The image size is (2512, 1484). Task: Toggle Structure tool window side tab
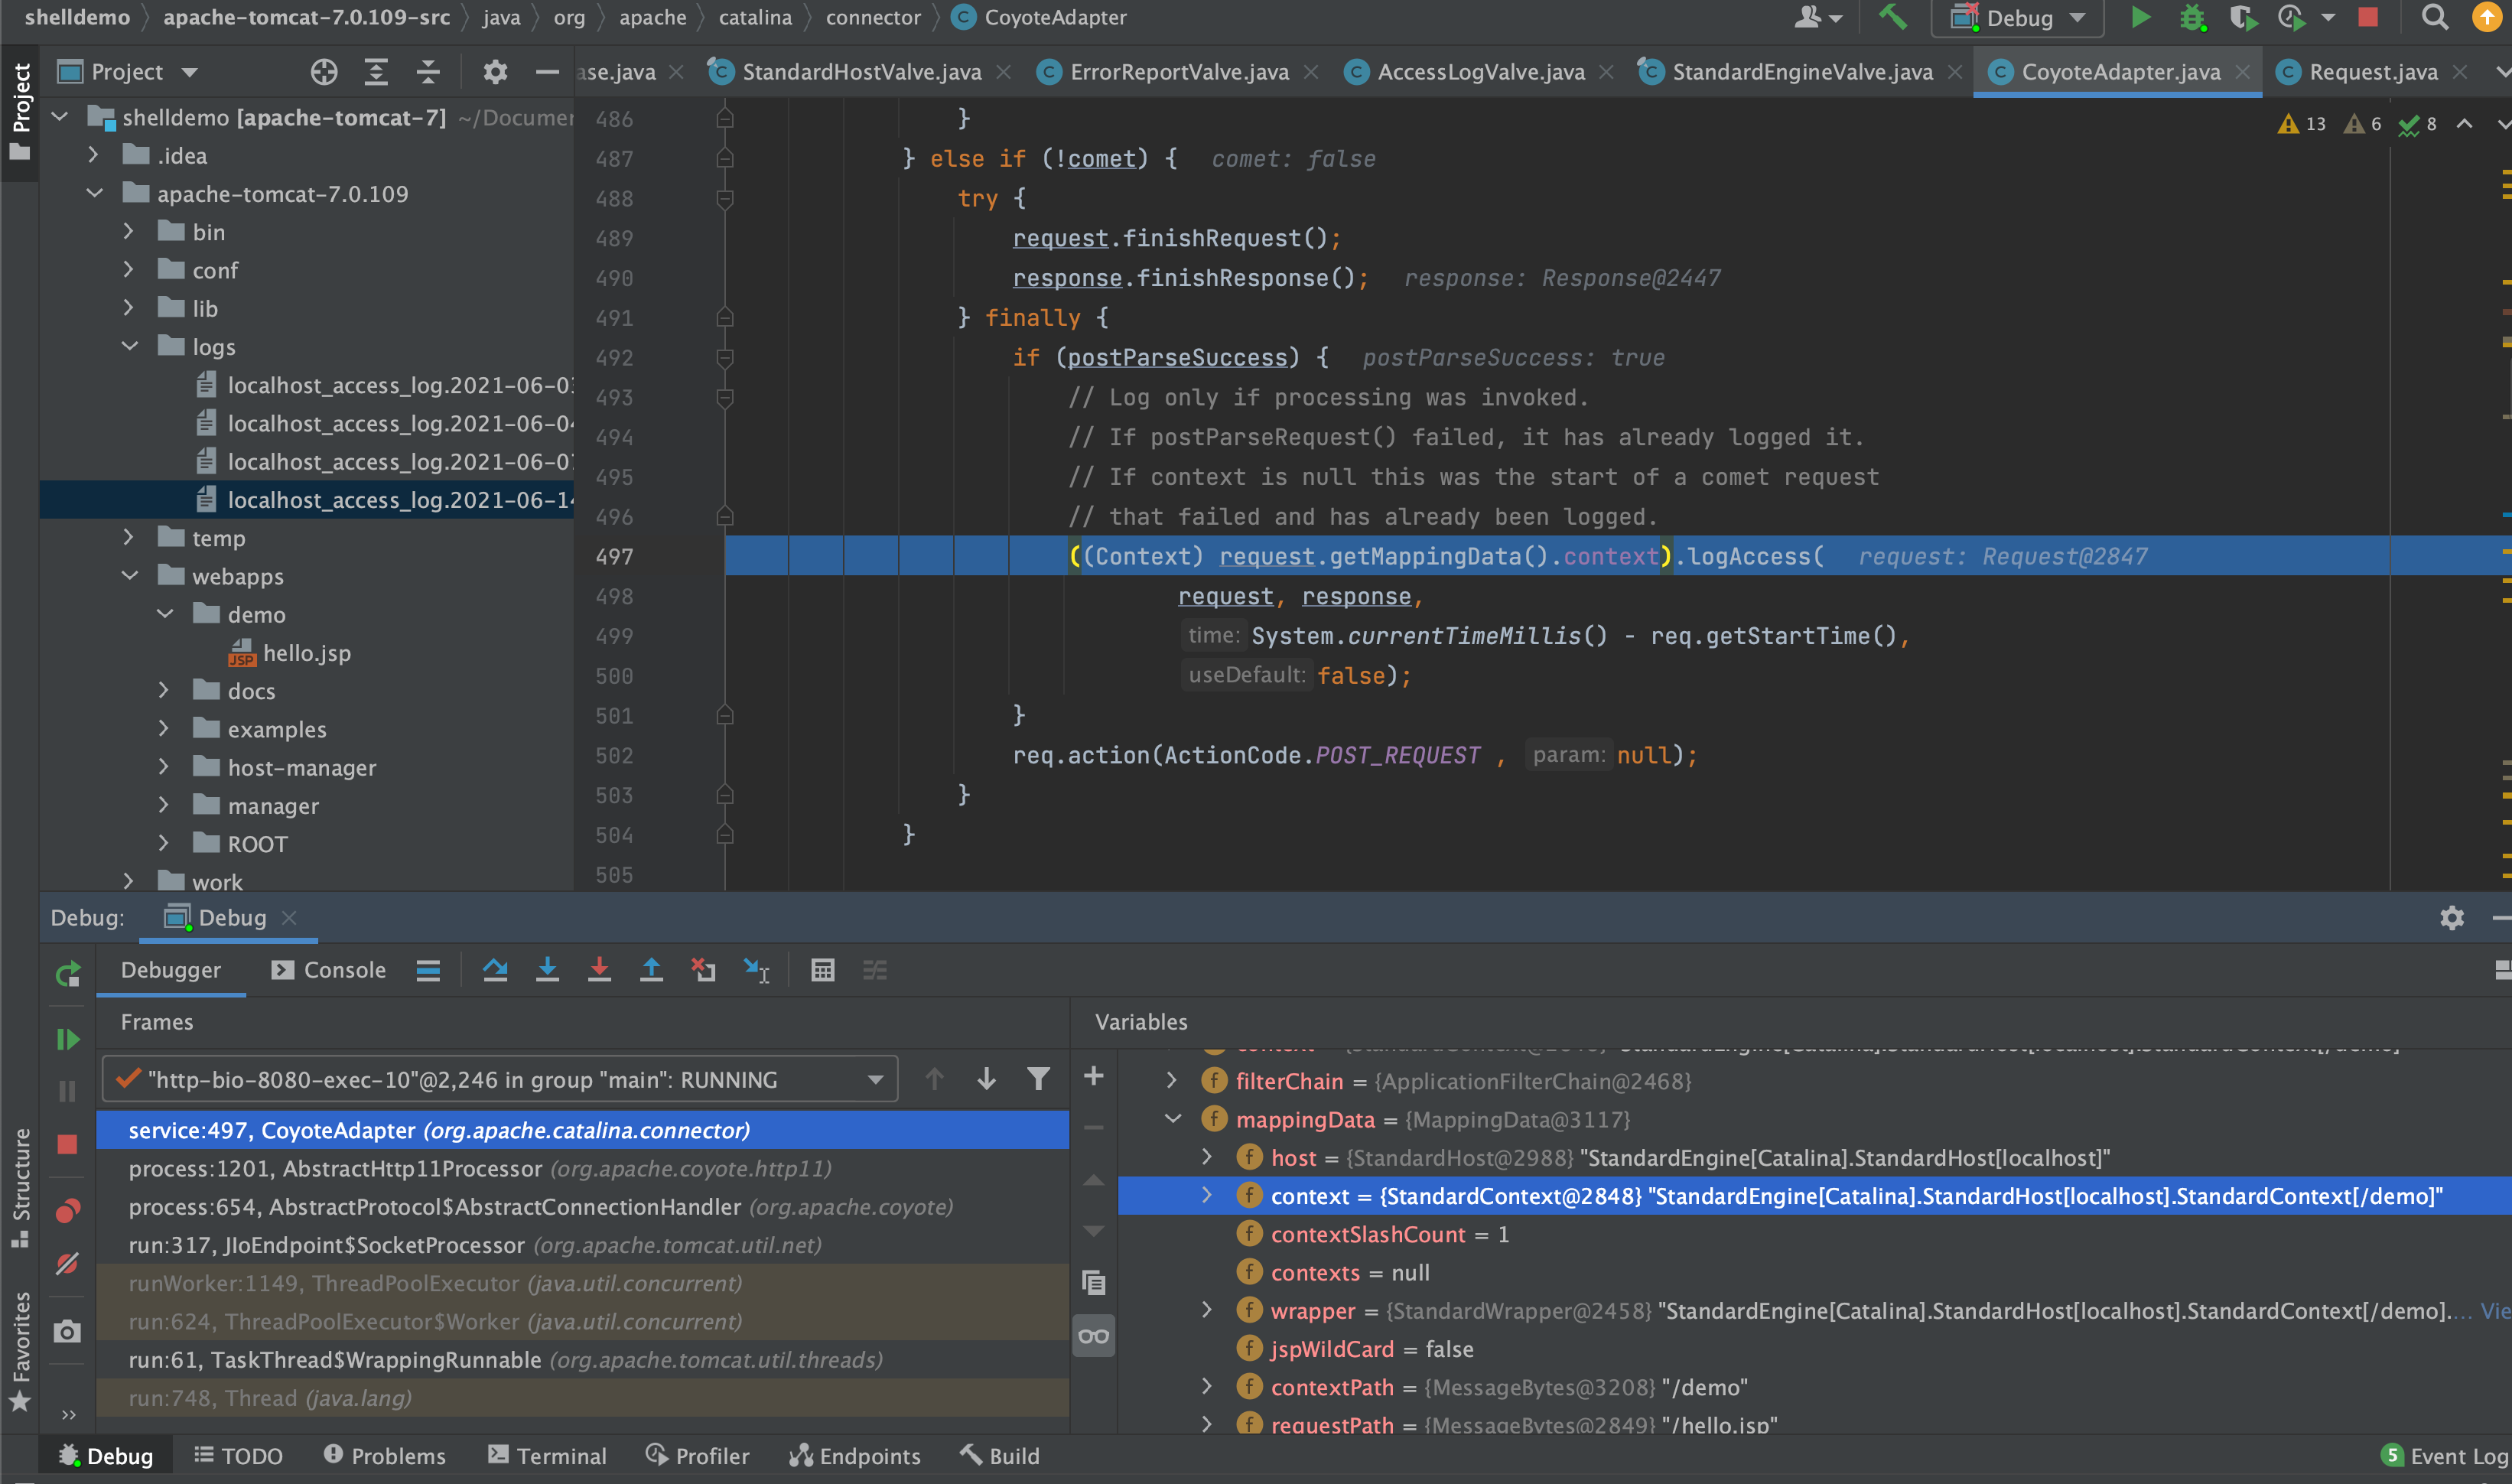pos(20,1187)
